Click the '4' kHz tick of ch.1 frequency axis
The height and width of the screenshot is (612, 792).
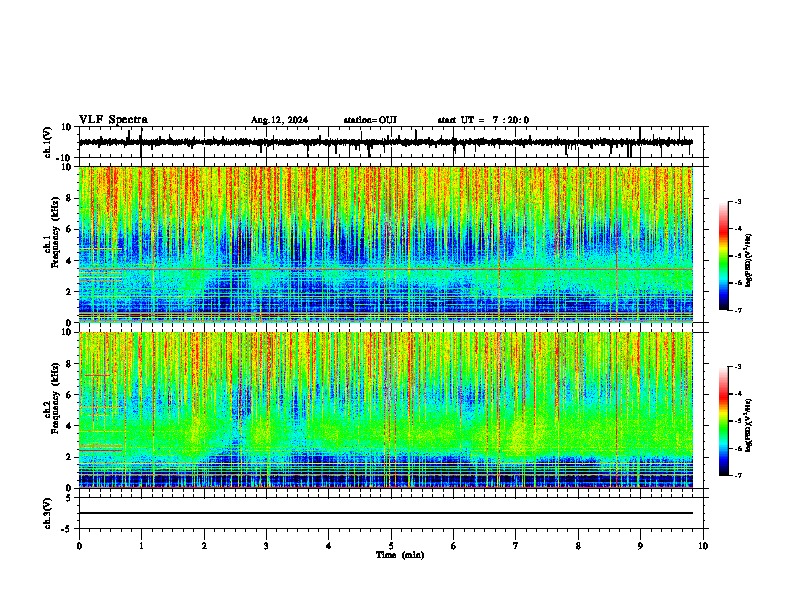[x=69, y=261]
